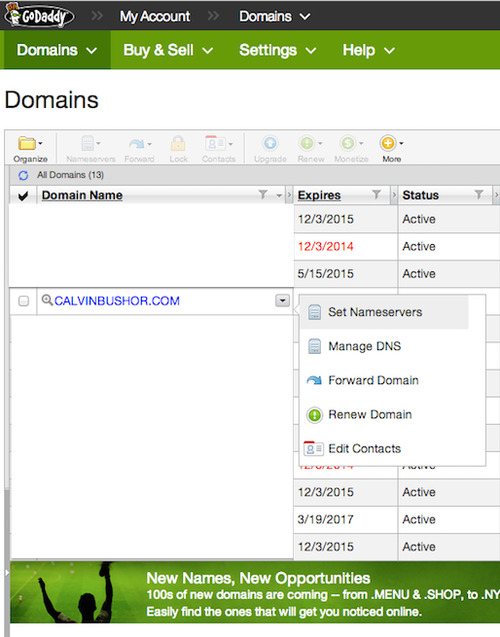This screenshot has width=500, height=637.
Task: Click the 3/19/2017 expiry date
Action: (325, 519)
